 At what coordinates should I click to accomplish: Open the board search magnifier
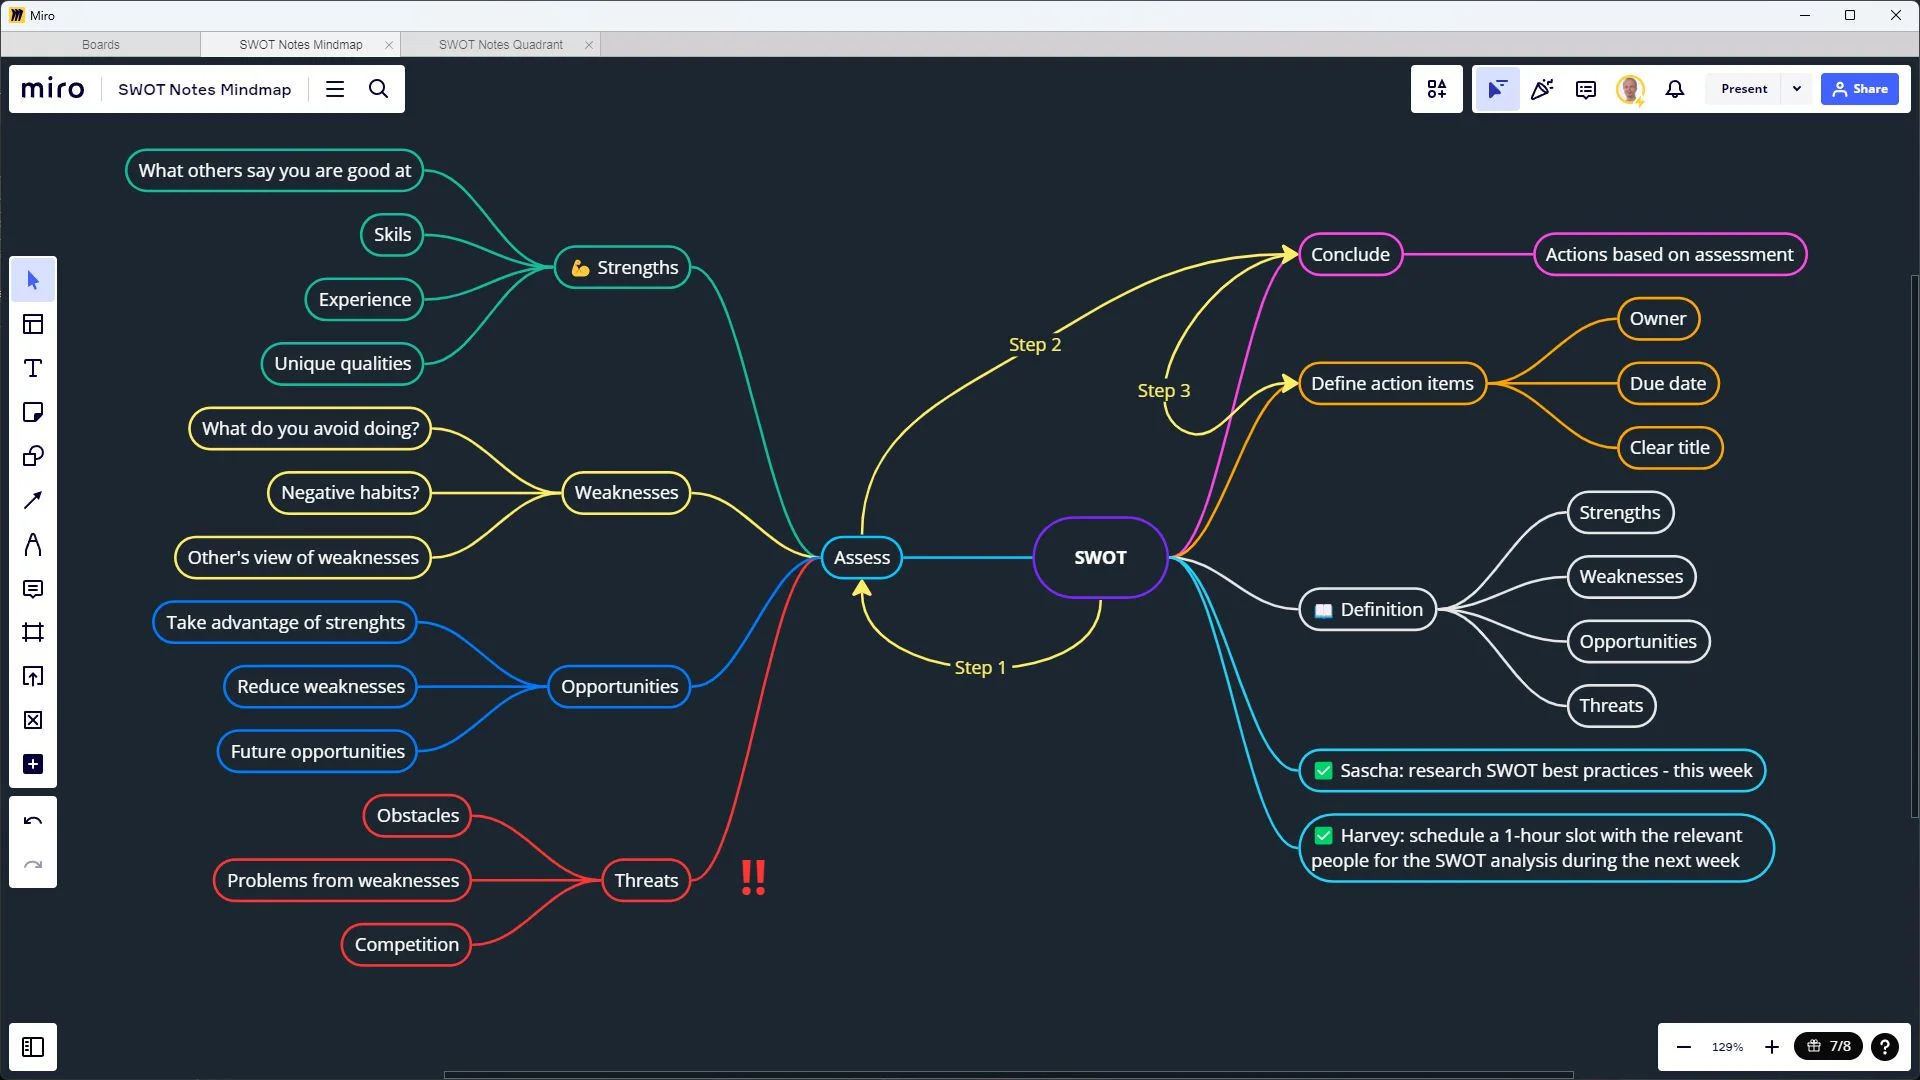coord(378,89)
